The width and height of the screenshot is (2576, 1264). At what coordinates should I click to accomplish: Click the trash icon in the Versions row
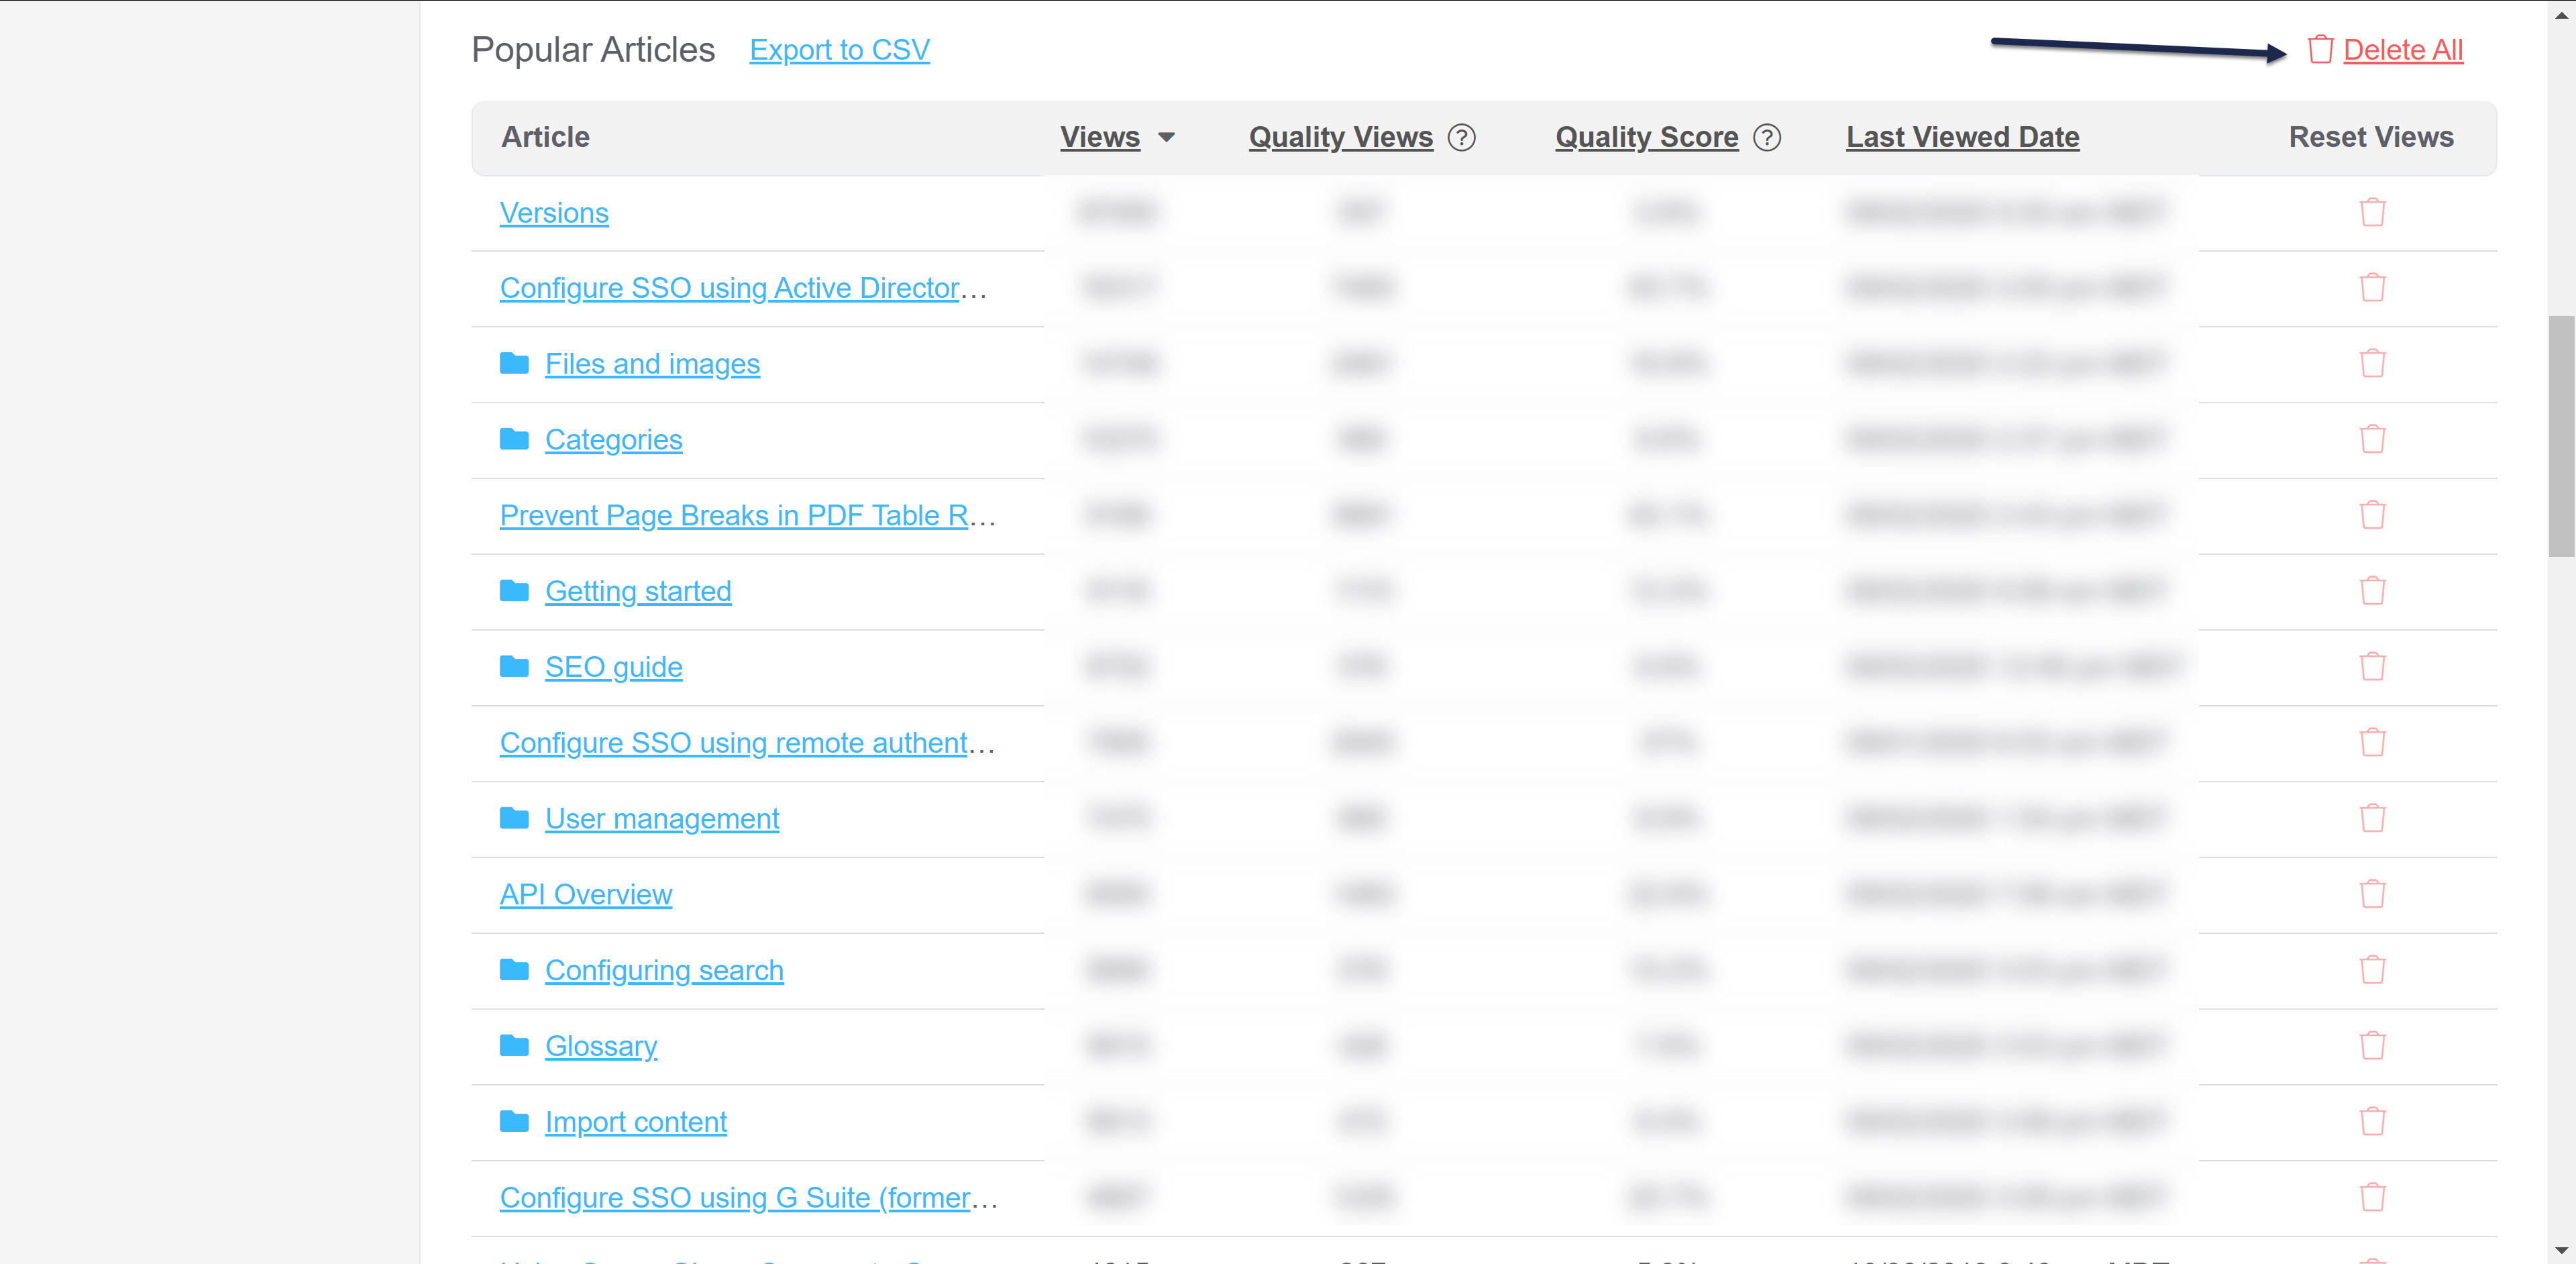pos(2372,212)
